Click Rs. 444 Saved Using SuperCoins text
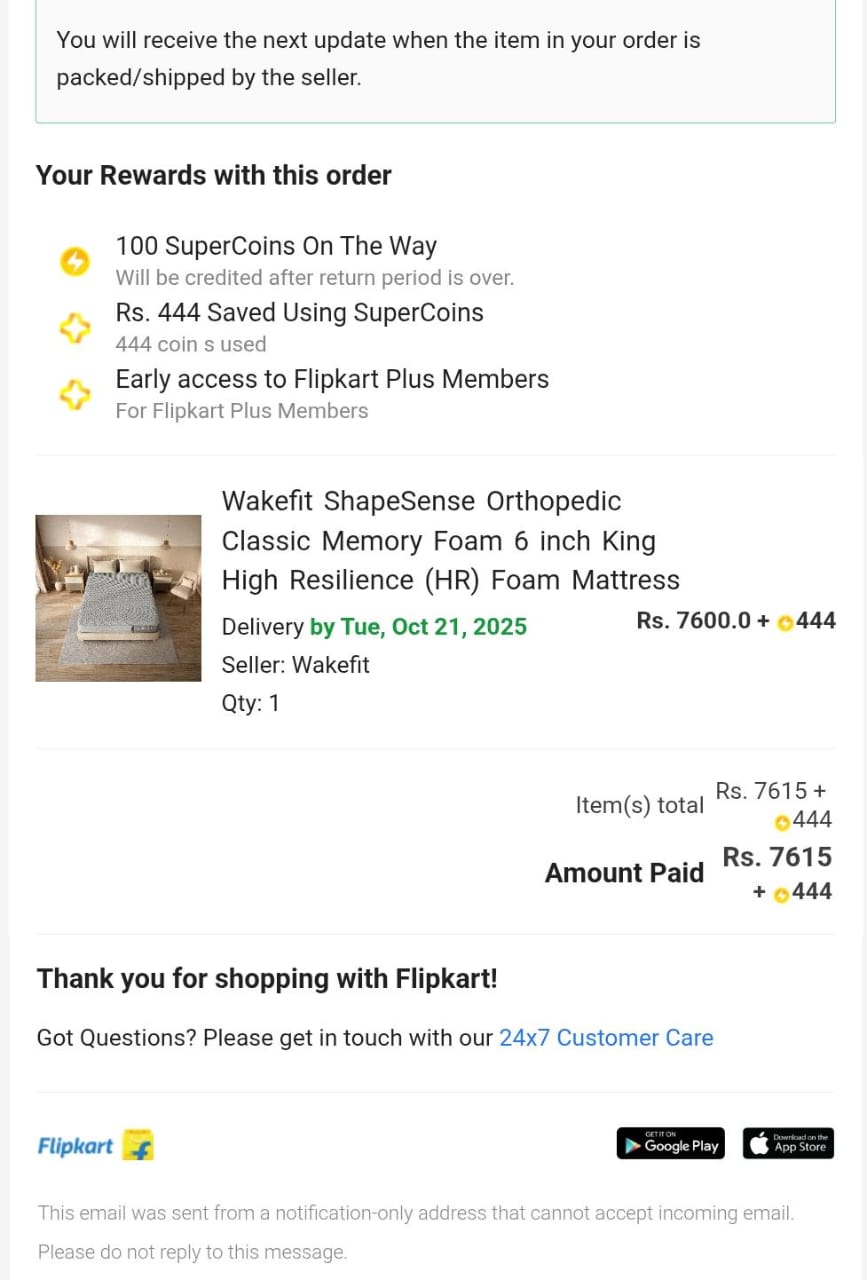The height and width of the screenshot is (1280, 867). click(x=299, y=313)
